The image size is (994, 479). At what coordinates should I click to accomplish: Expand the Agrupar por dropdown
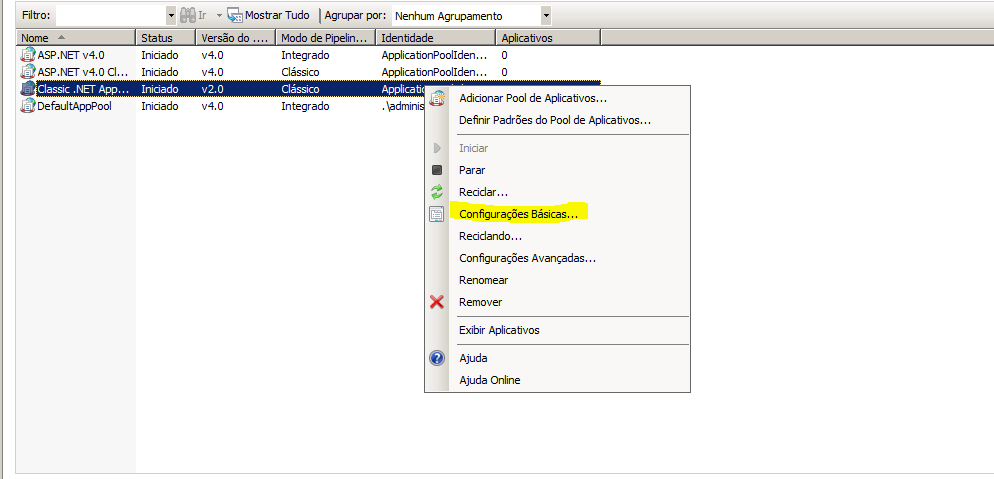click(545, 16)
